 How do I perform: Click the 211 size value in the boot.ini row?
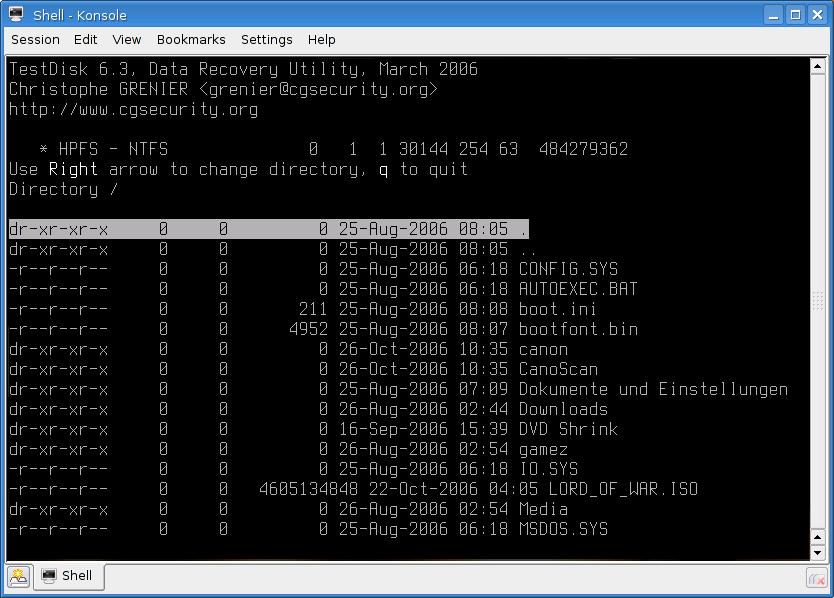(313, 309)
